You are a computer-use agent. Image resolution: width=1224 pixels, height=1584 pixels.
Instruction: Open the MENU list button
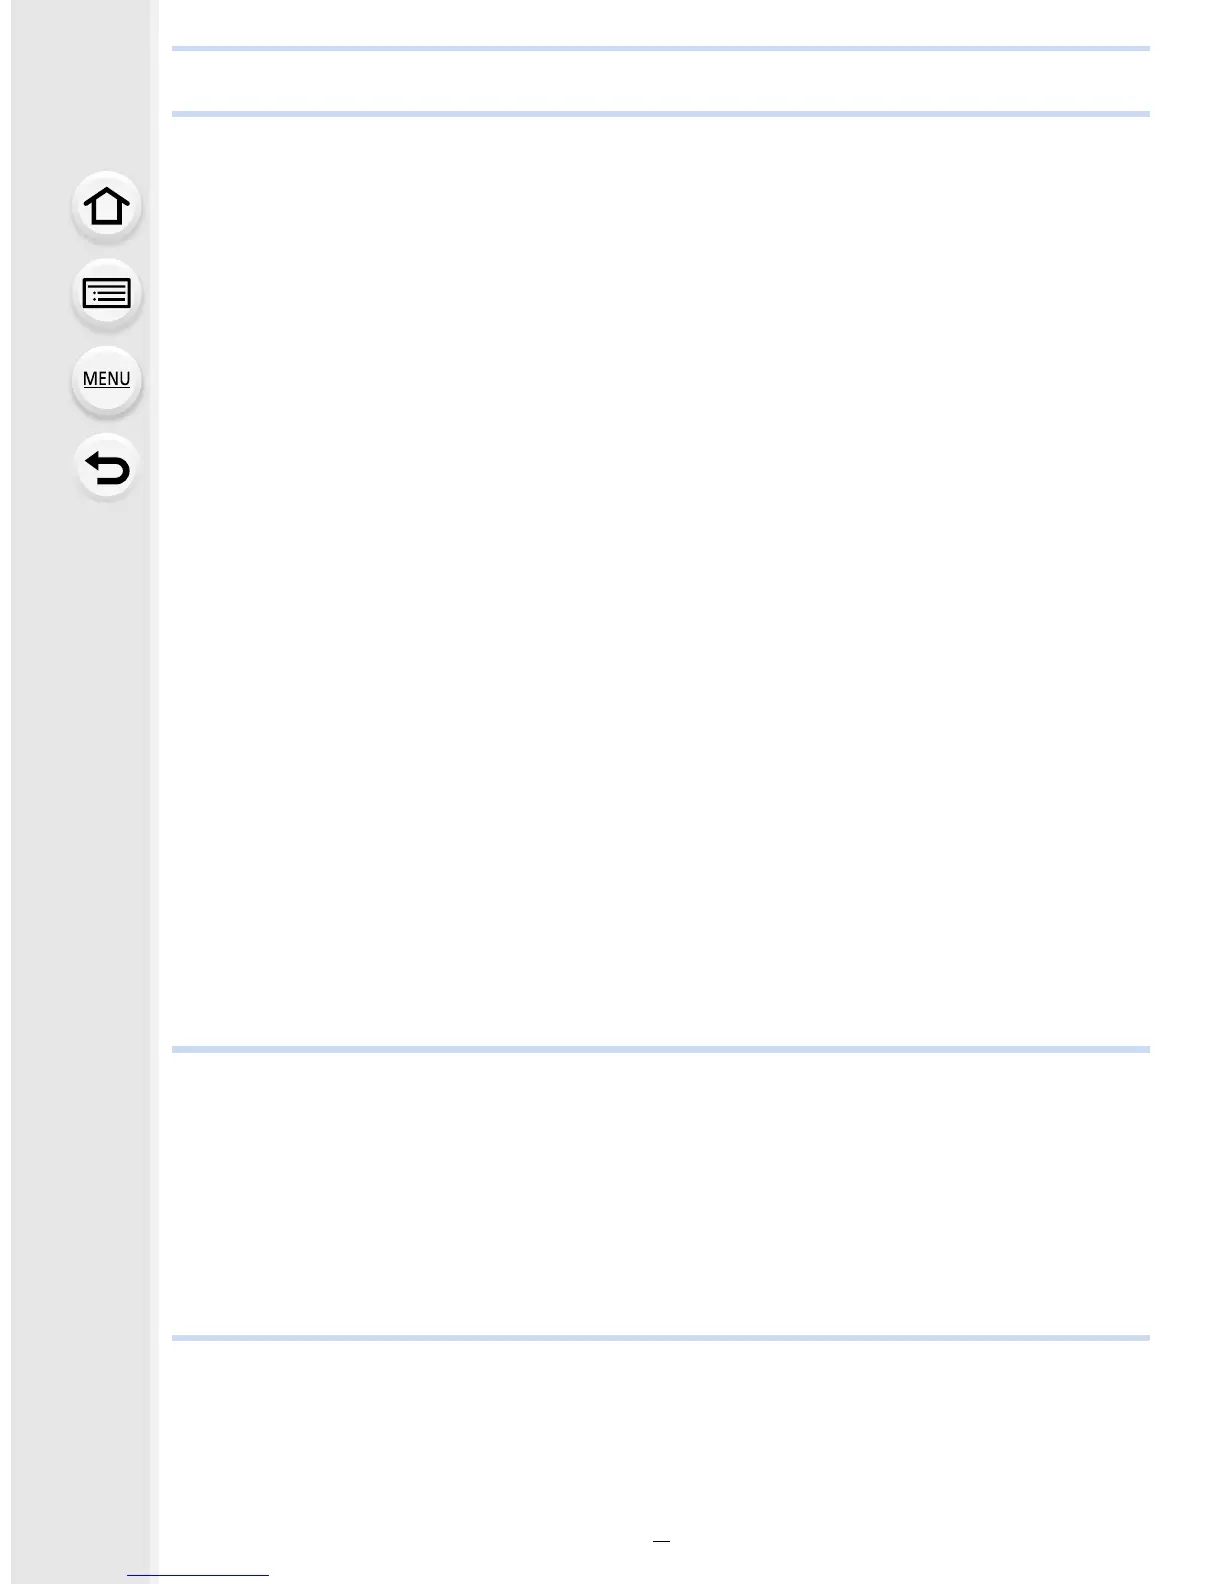click(x=106, y=380)
